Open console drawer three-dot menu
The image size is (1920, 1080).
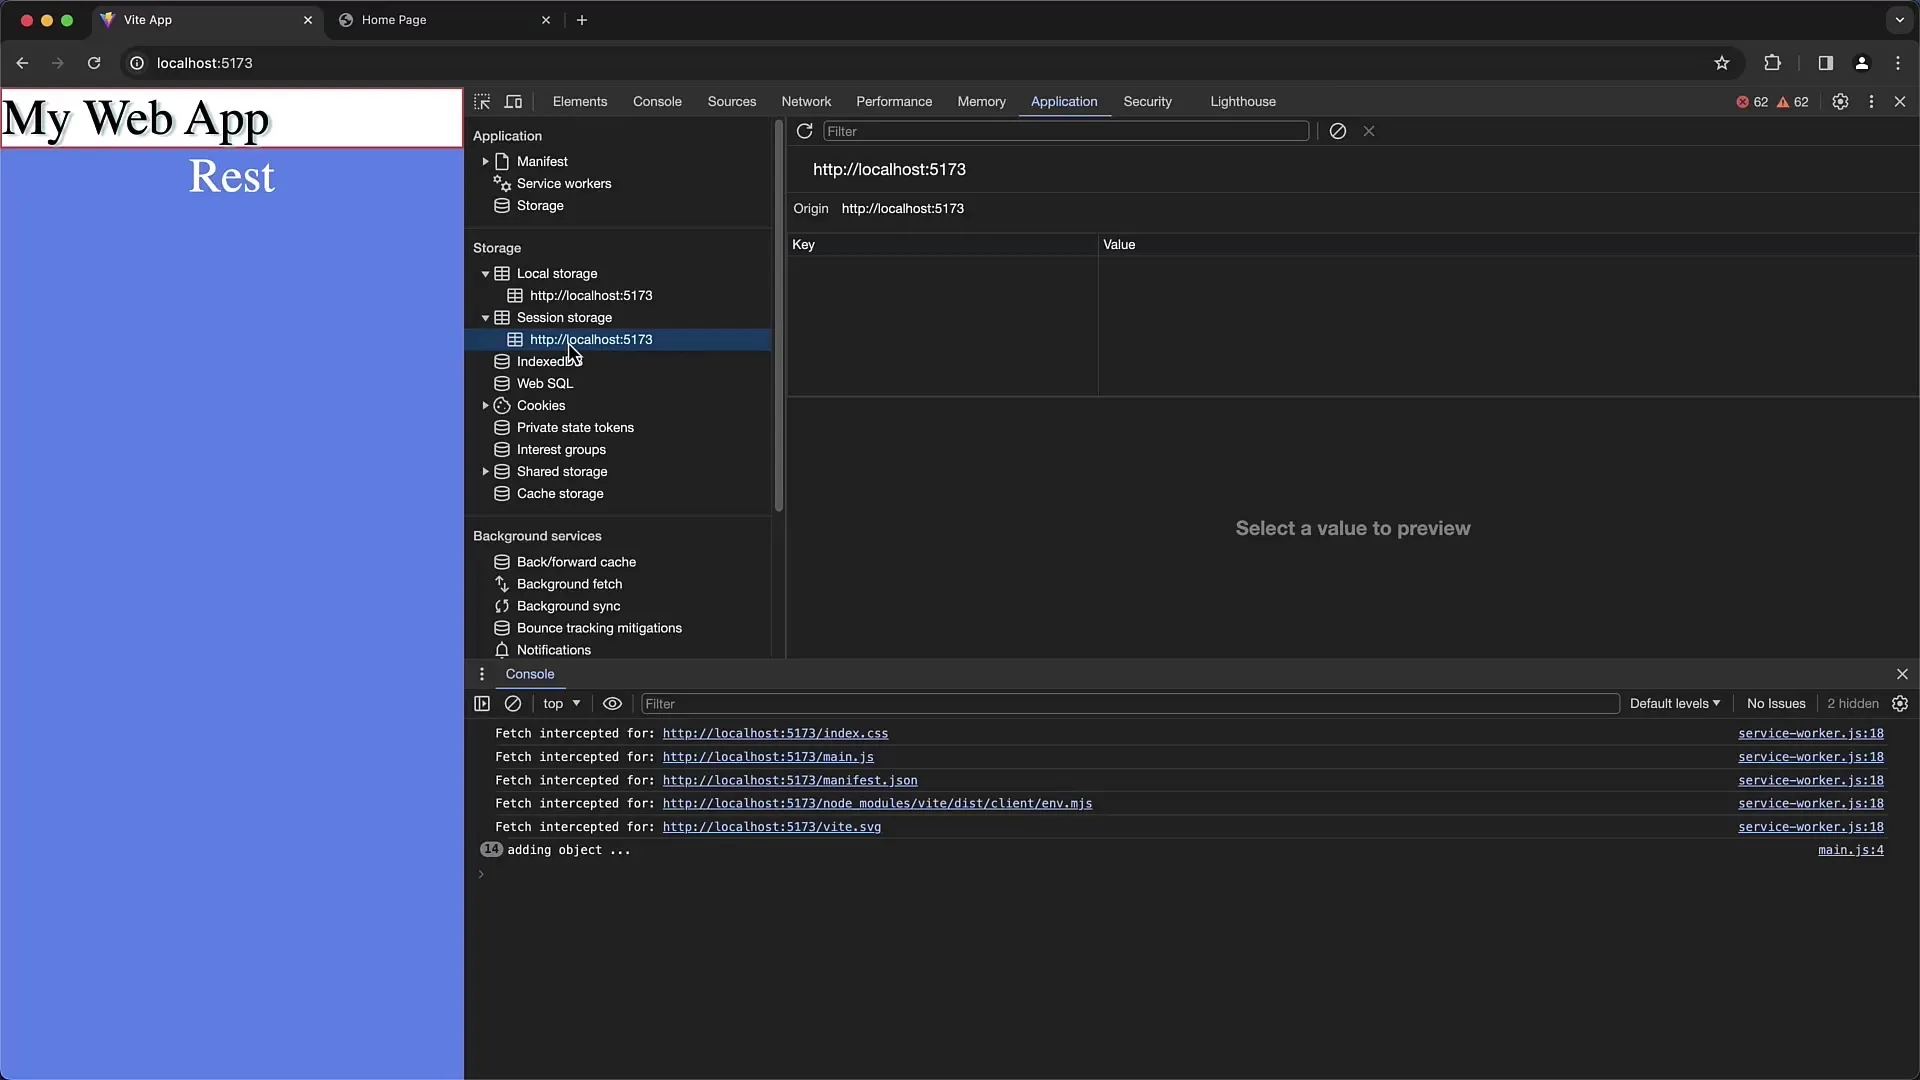pyautogui.click(x=482, y=674)
